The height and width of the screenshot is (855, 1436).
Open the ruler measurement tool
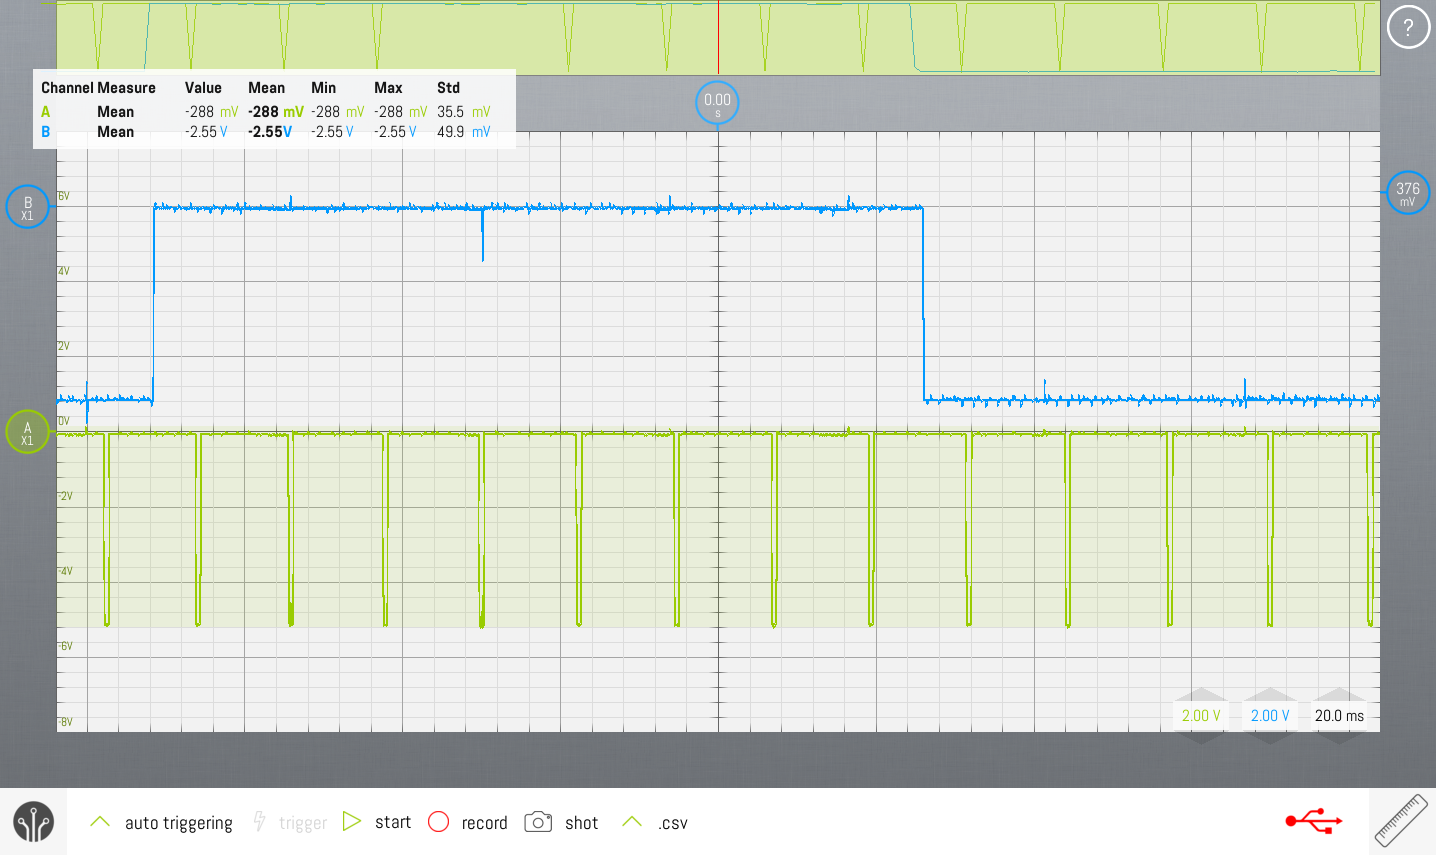point(1401,821)
